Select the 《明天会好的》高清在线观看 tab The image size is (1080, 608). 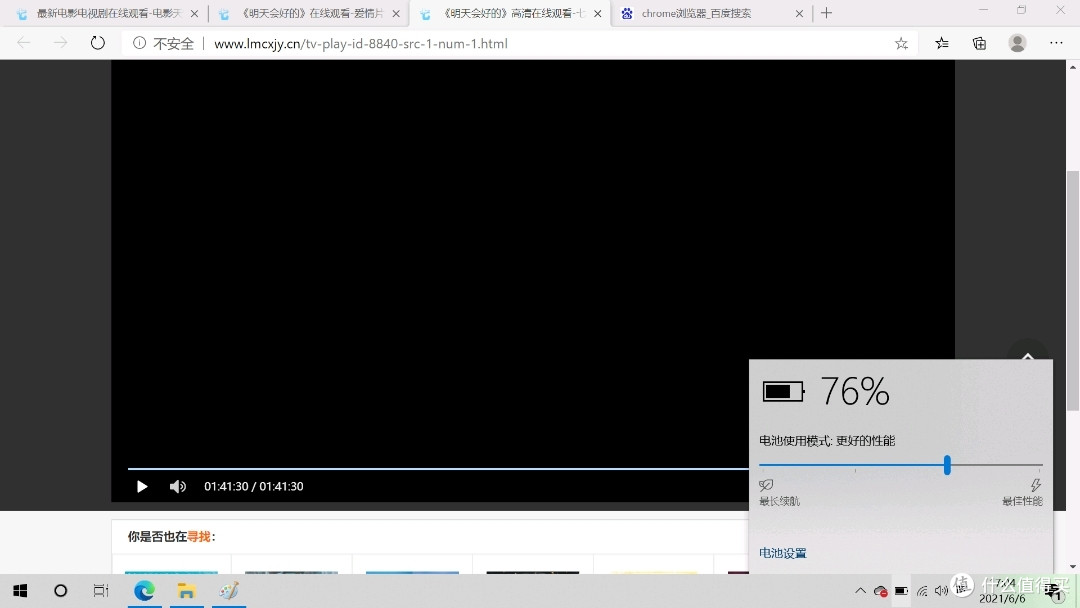[x=510, y=13]
